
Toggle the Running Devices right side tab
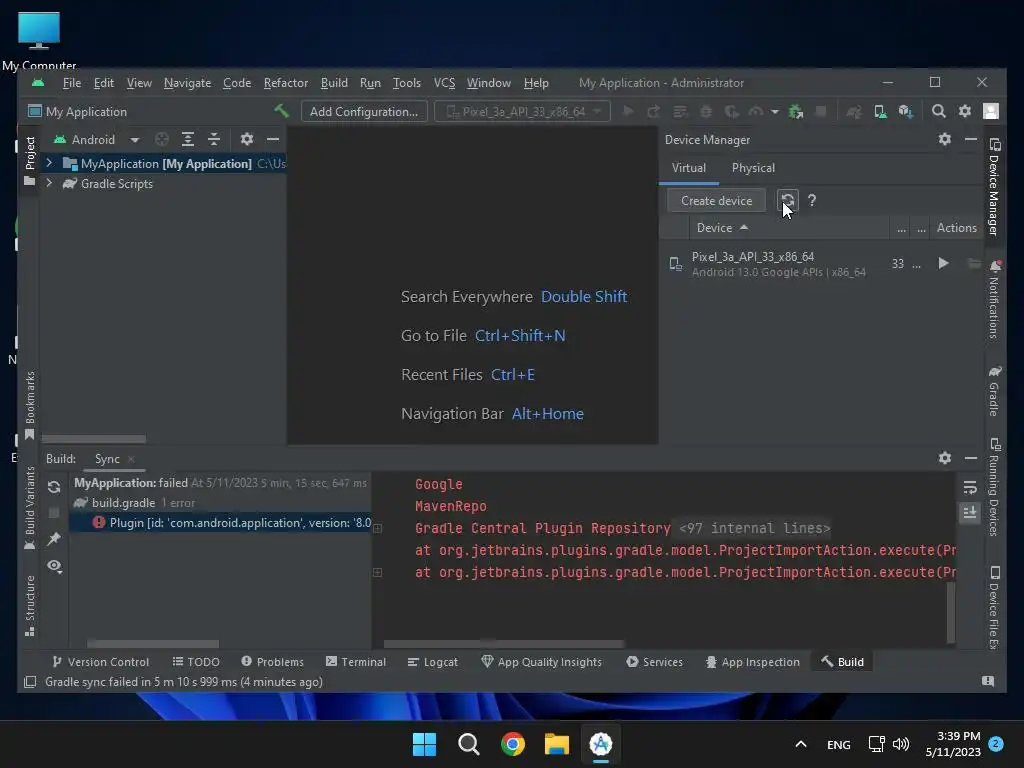pyautogui.click(x=994, y=487)
